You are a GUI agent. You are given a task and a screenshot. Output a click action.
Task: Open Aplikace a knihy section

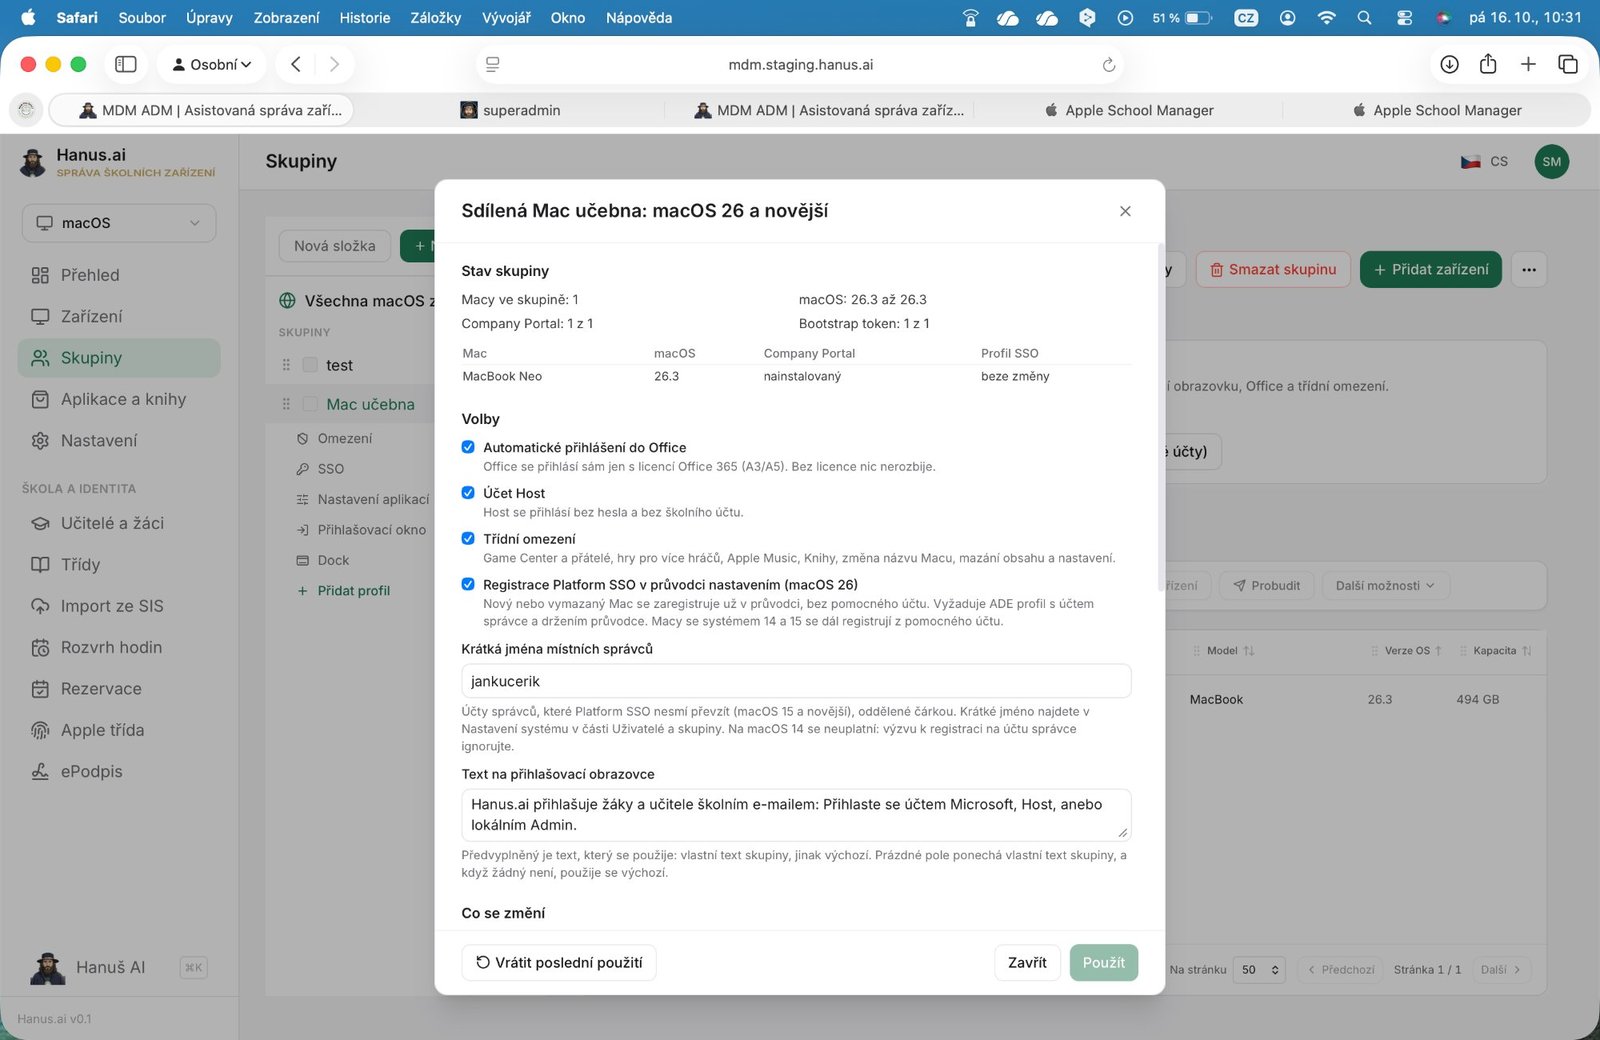[x=119, y=399]
